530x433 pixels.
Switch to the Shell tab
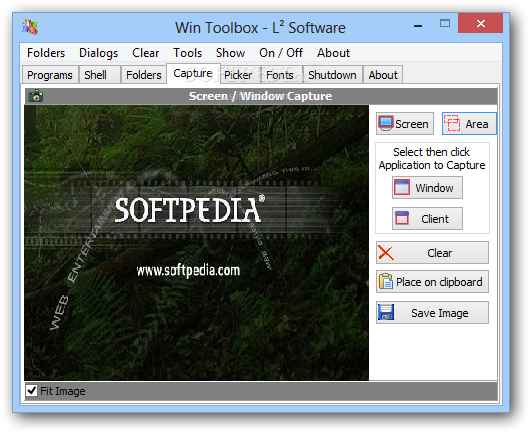click(x=100, y=75)
